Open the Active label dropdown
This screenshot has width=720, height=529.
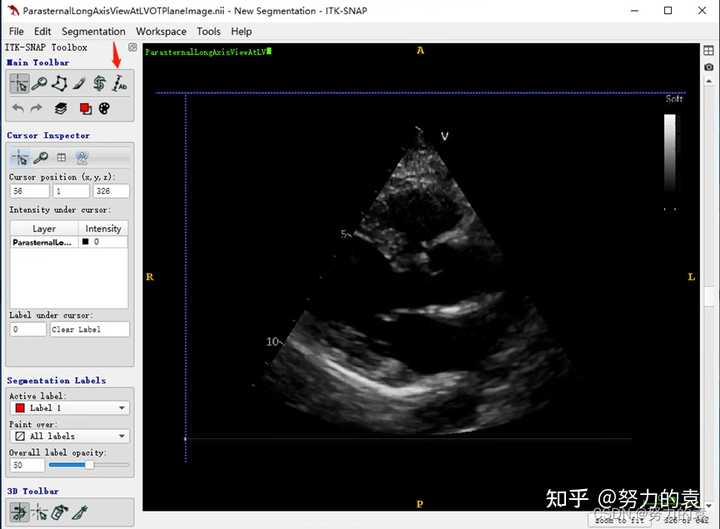[69, 408]
